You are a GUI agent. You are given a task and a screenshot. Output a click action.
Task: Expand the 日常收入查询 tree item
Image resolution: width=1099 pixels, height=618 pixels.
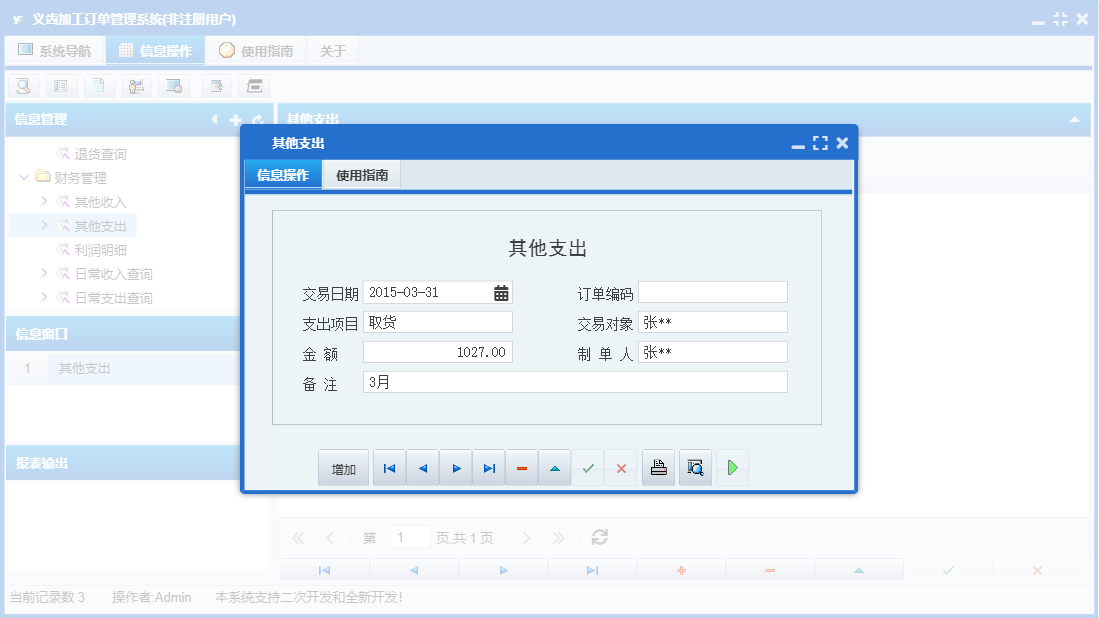[x=43, y=273]
